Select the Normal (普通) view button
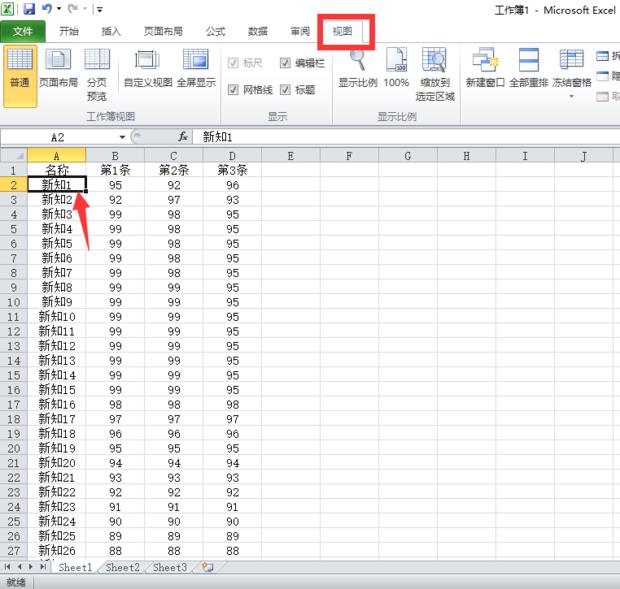 tap(20, 76)
